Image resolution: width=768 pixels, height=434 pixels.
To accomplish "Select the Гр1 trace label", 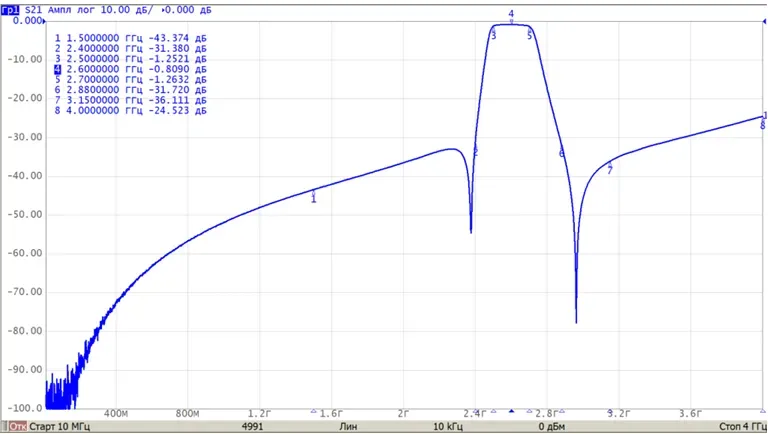I will coord(10,10).
